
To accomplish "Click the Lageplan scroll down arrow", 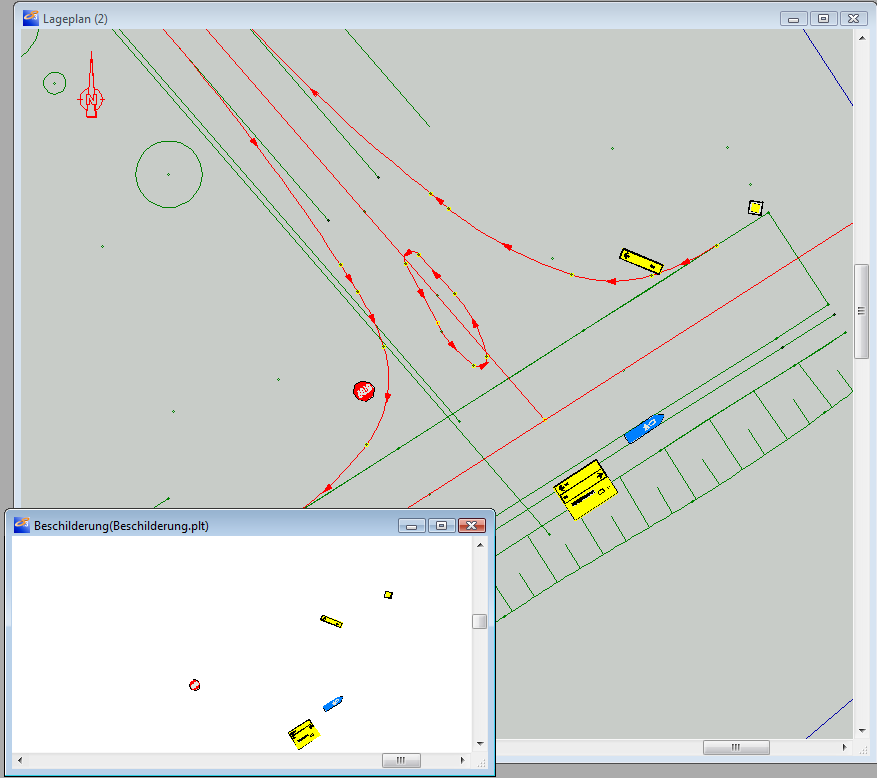I will (x=861, y=730).
